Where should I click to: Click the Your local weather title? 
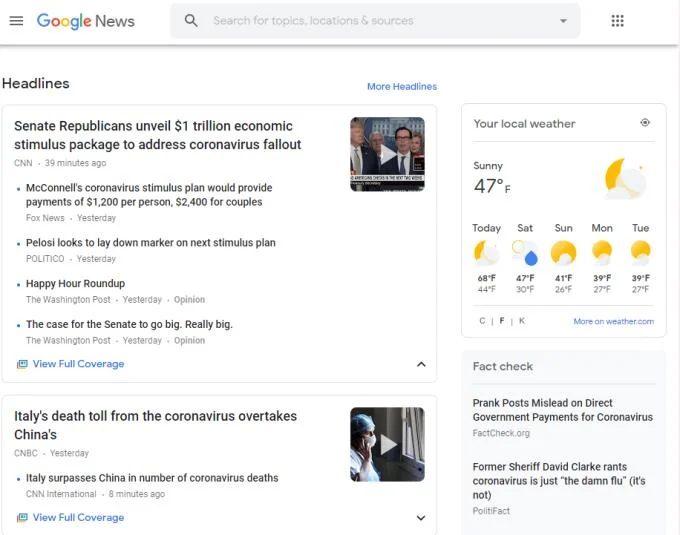[524, 124]
